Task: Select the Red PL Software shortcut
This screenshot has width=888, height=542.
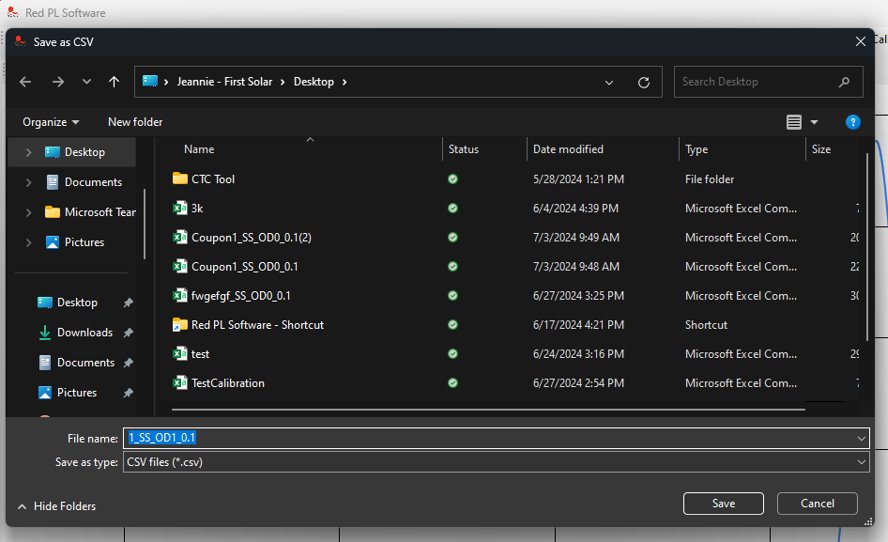Action: 257,325
